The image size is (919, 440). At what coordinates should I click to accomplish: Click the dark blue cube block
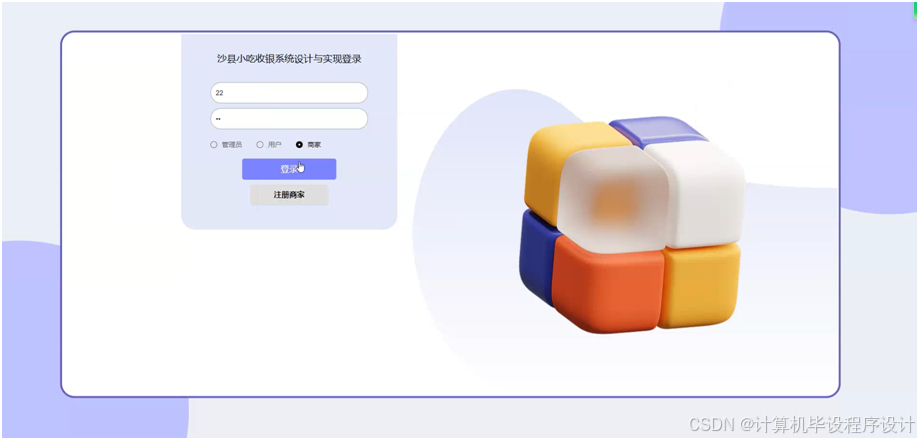tap(535, 254)
